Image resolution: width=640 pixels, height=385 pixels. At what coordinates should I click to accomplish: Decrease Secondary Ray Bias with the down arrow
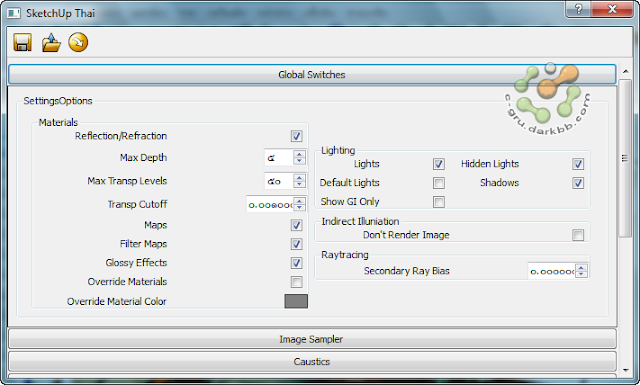click(581, 274)
